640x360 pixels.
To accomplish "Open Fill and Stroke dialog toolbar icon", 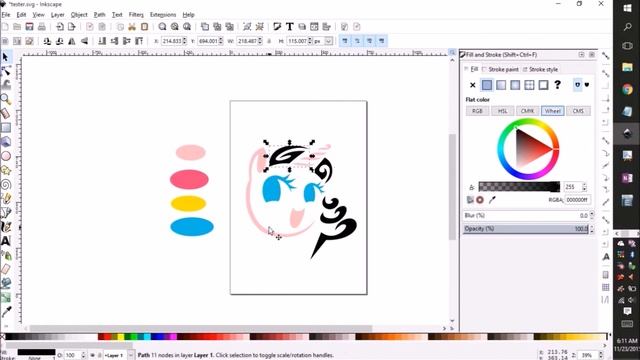I will (278, 27).
